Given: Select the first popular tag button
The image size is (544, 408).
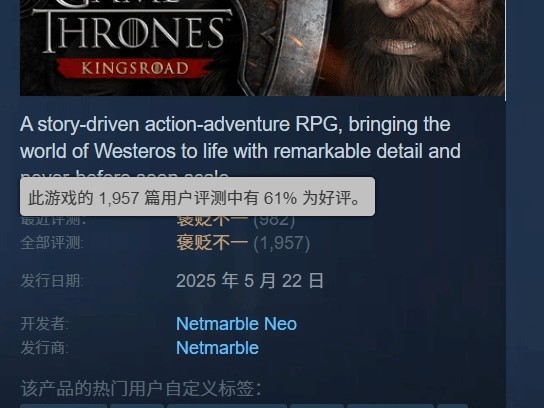Looking at the screenshot, I should tap(63, 406).
